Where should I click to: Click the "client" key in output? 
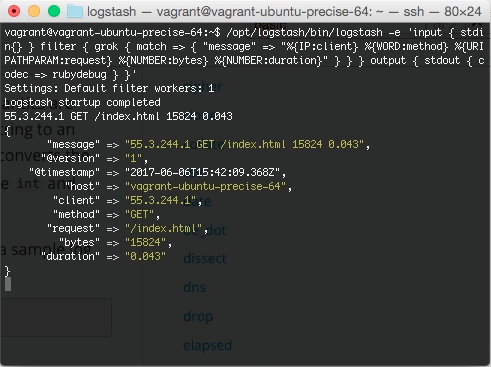pyautogui.click(x=76, y=200)
